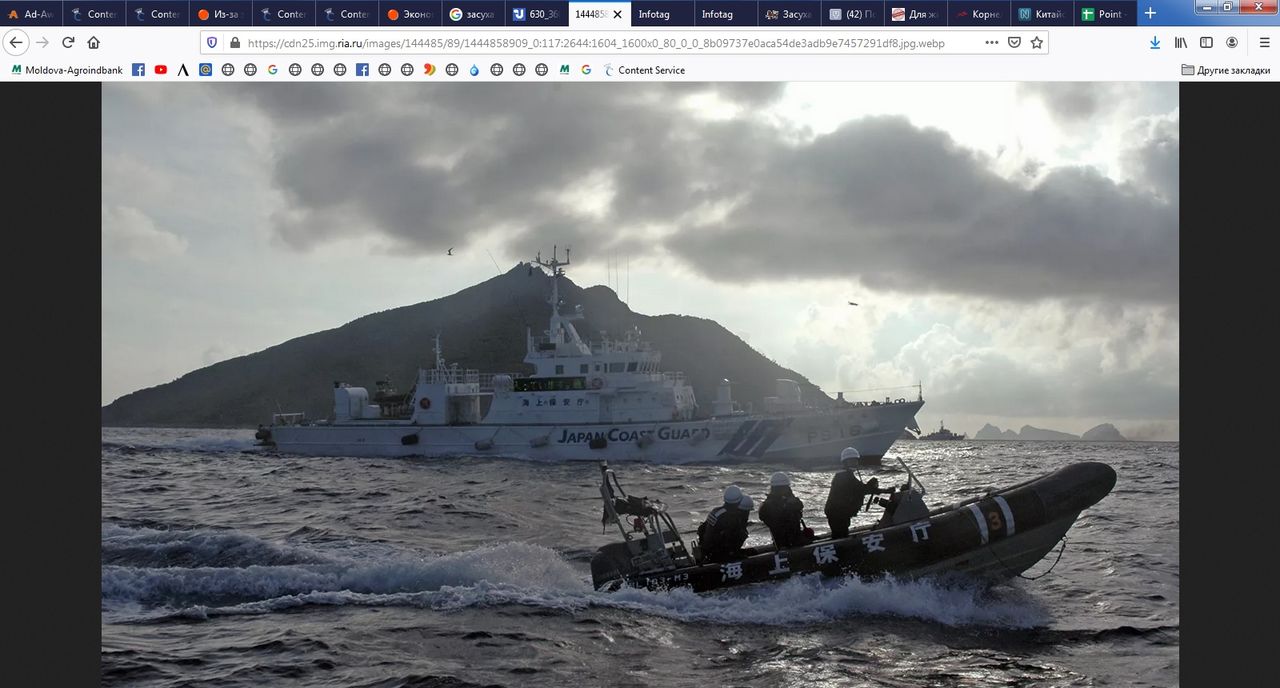Toggle the sidebar view
Image resolution: width=1280 pixels, height=688 pixels.
pos(1206,43)
